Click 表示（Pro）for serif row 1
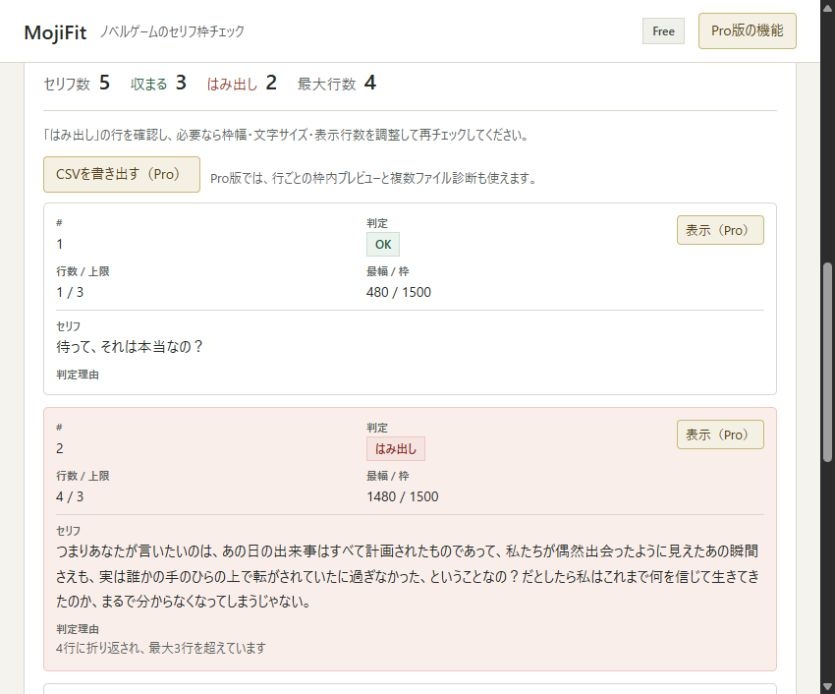Screen dimensions: 835x694 tap(720, 230)
